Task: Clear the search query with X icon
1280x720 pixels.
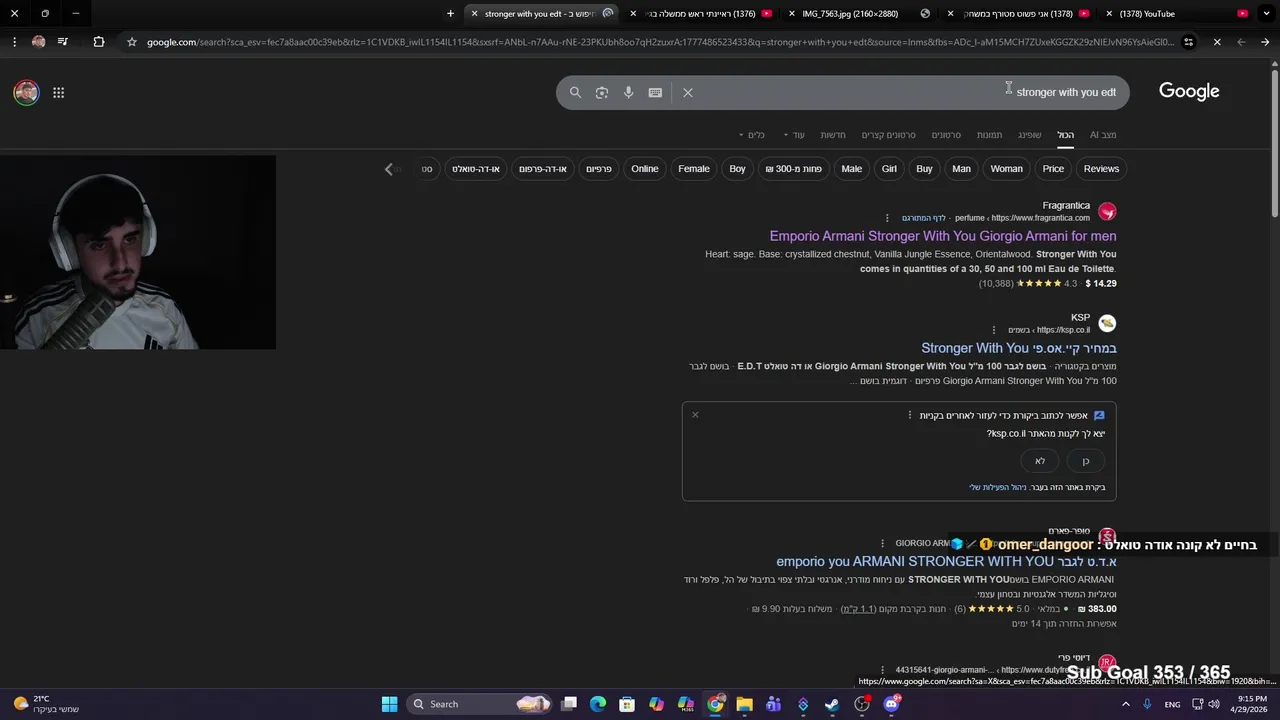Action: (688, 92)
